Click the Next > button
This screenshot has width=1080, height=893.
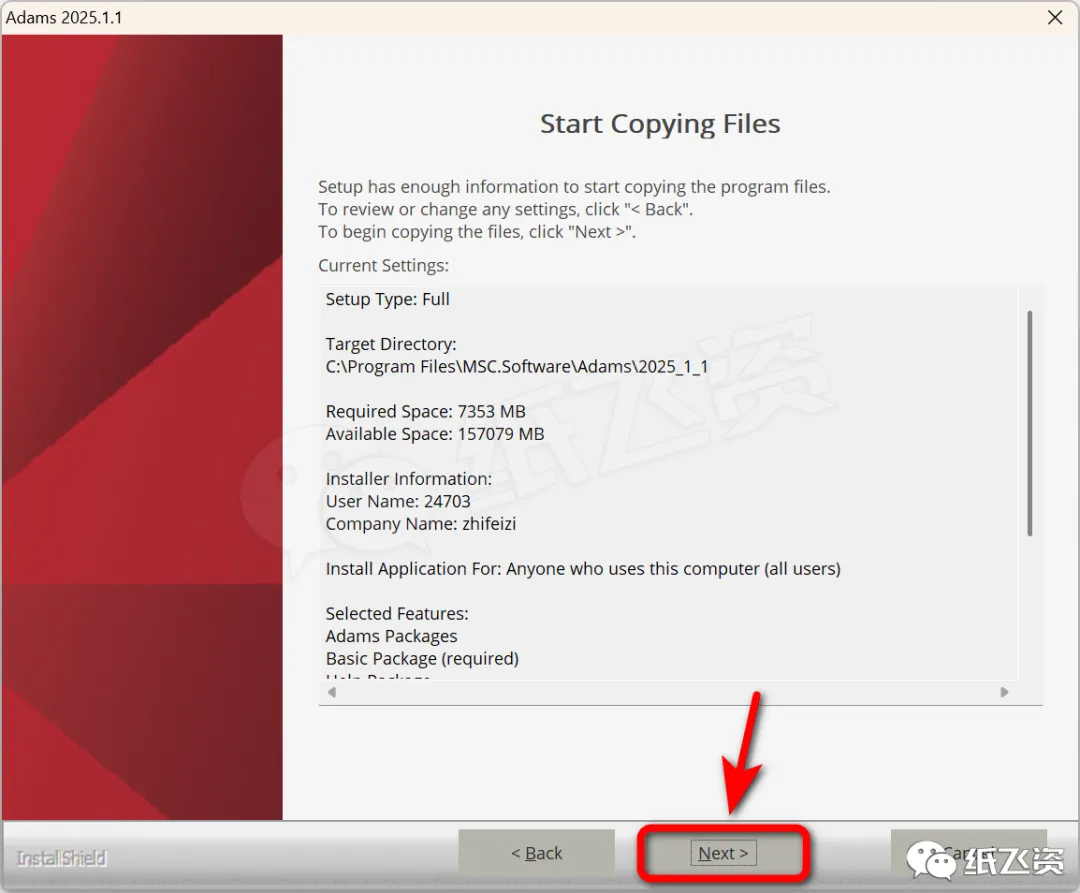pos(723,853)
